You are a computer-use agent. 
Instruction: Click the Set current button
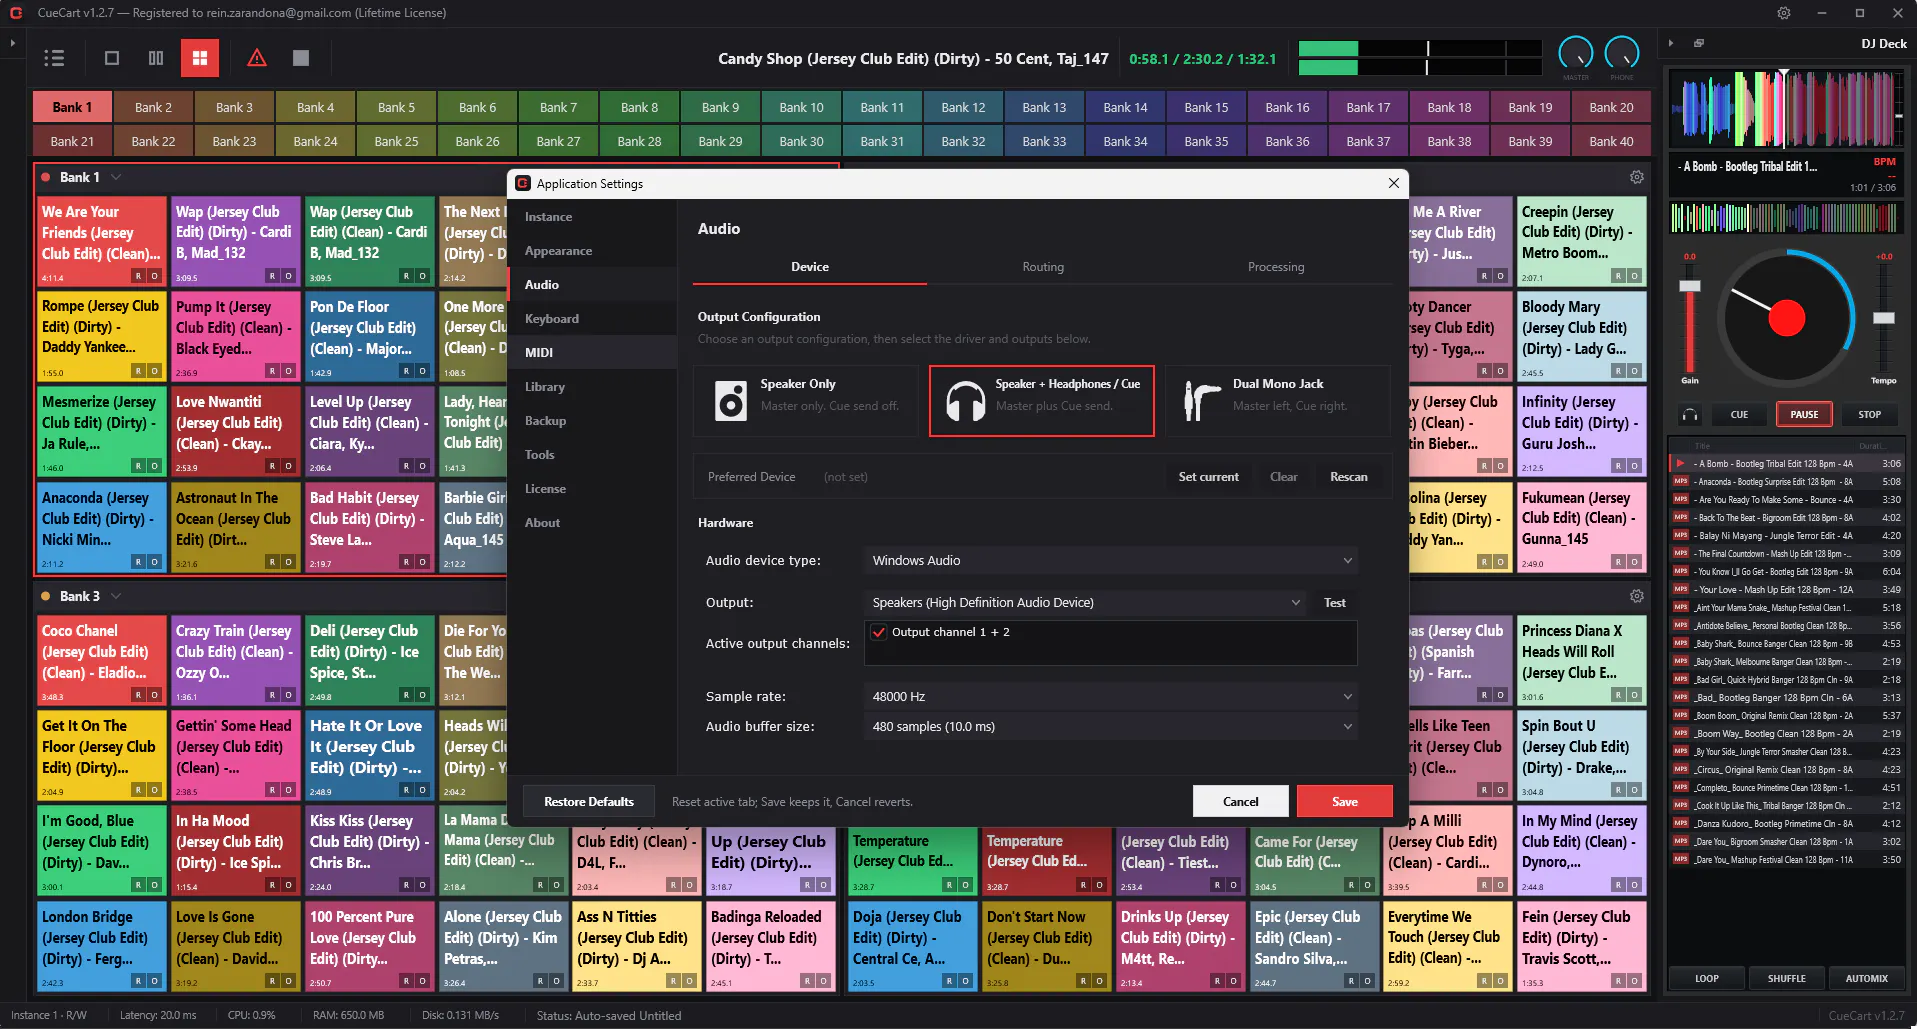click(x=1208, y=477)
